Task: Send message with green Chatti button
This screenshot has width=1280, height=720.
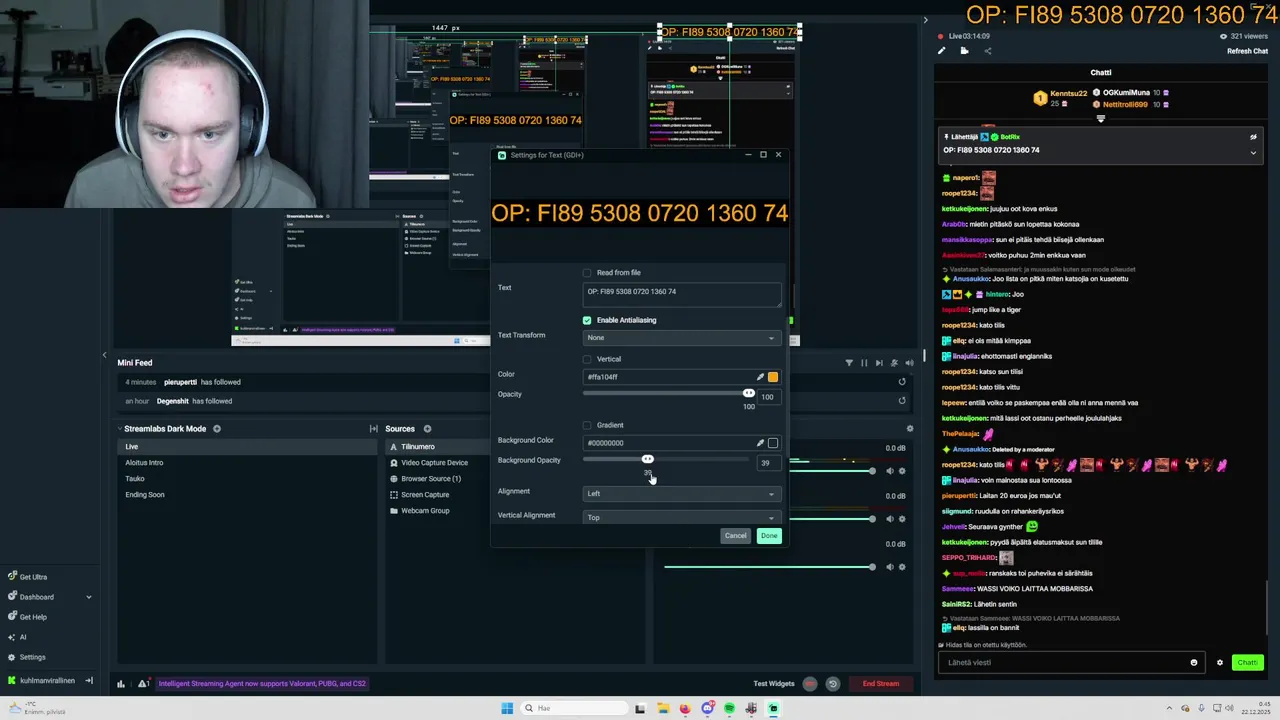Action: [1247, 662]
